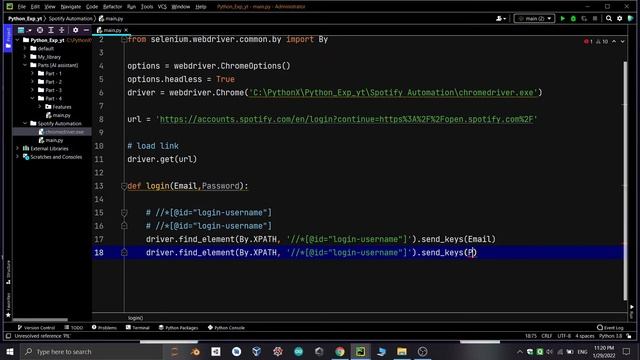Toggle the Favorites tool window side tab
Image resolution: width=640 pixels, height=360 pixels.
pyautogui.click(x=8, y=305)
